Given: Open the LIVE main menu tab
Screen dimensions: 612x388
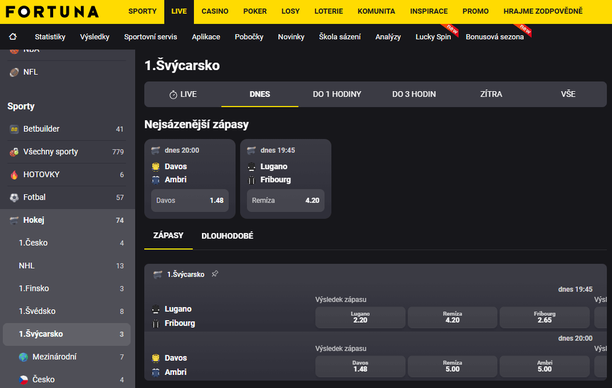Looking at the screenshot, I should click(x=179, y=12).
